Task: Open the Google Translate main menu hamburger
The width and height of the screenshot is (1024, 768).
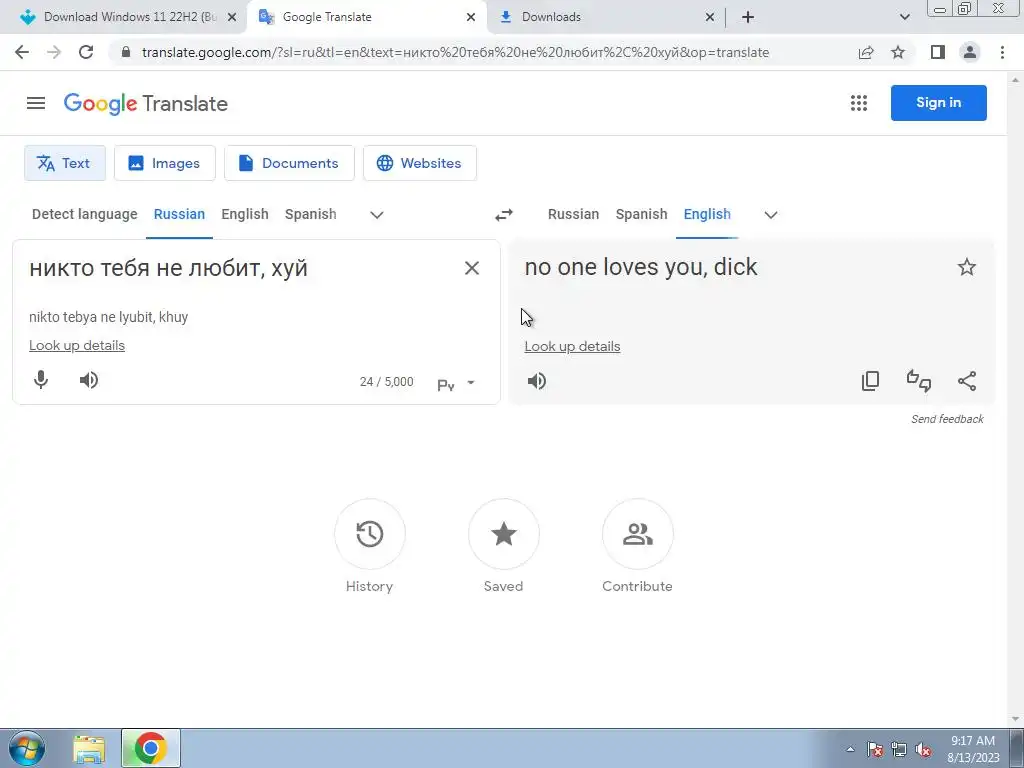Action: (36, 103)
